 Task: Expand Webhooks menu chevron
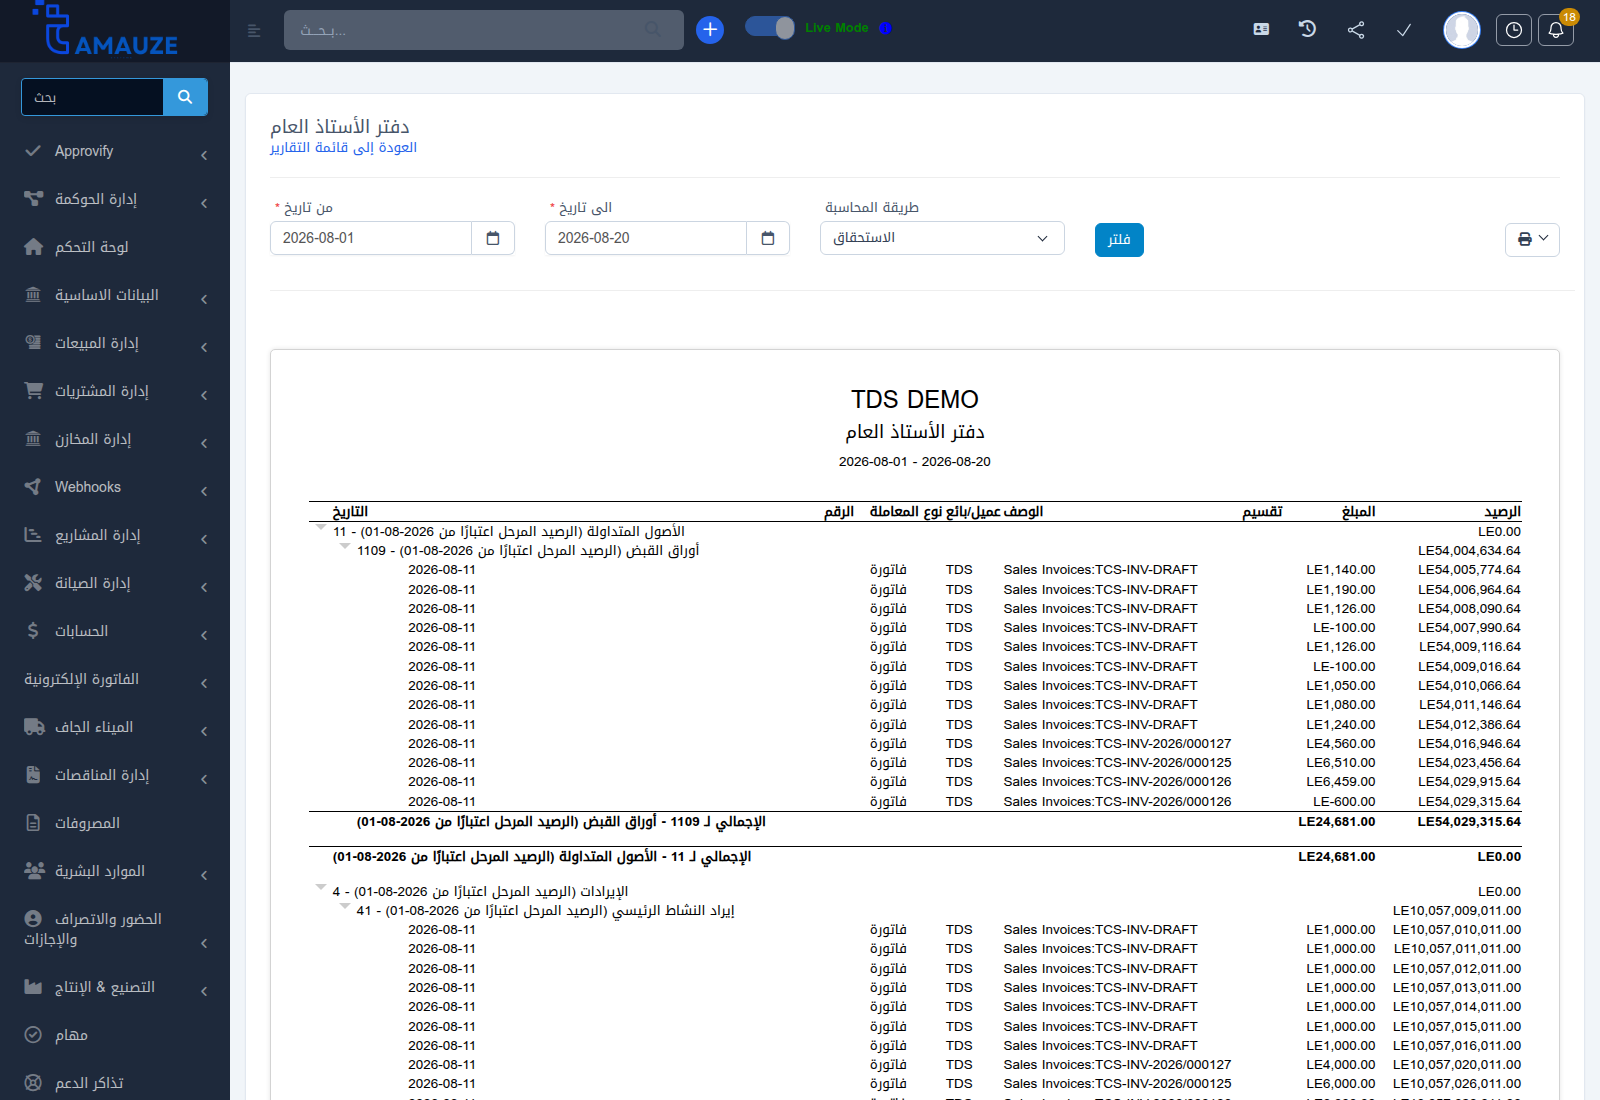pos(204,491)
